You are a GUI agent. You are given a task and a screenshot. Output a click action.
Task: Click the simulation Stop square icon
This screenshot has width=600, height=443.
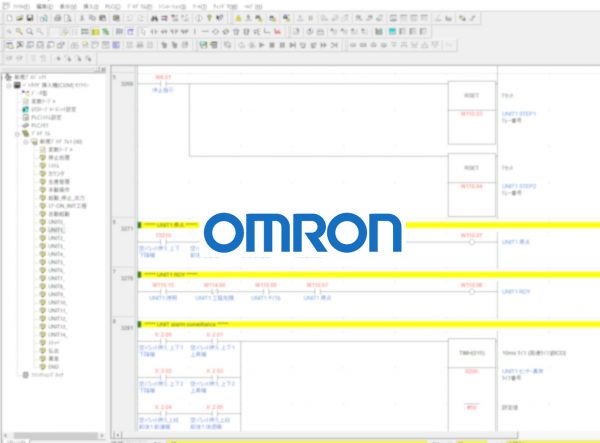click(272, 45)
